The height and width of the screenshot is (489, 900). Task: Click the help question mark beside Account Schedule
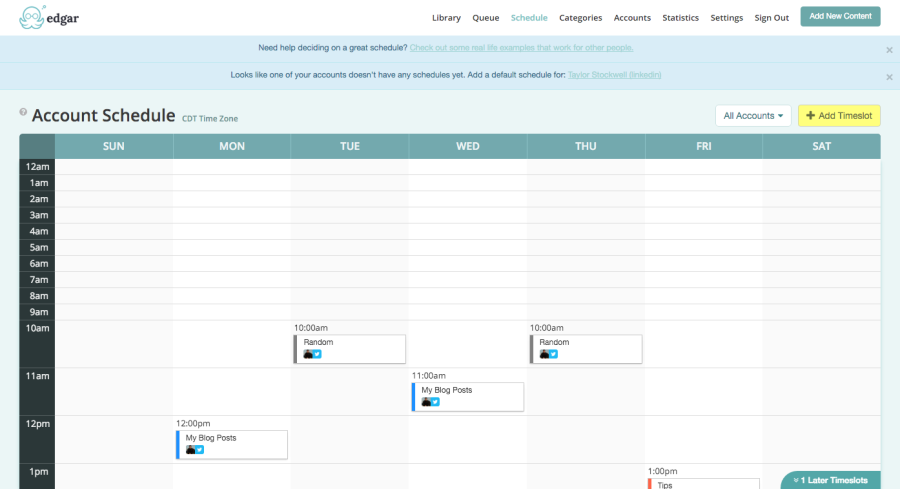23,112
